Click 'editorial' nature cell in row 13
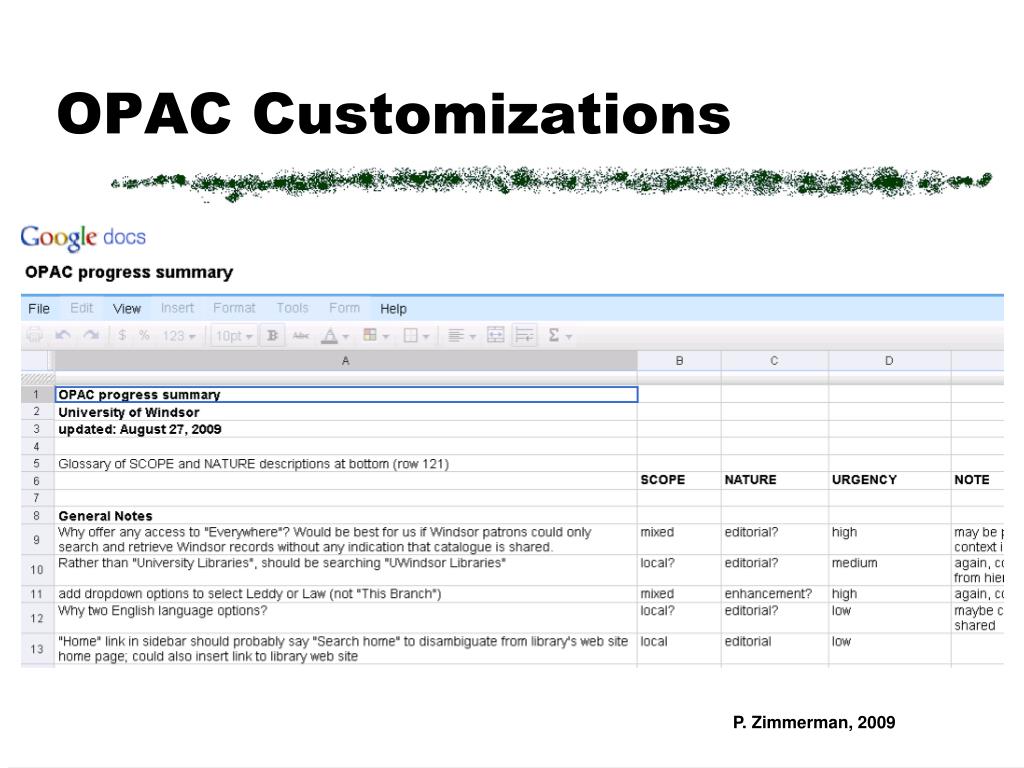Viewport: 1024px width, 768px height. (775, 649)
